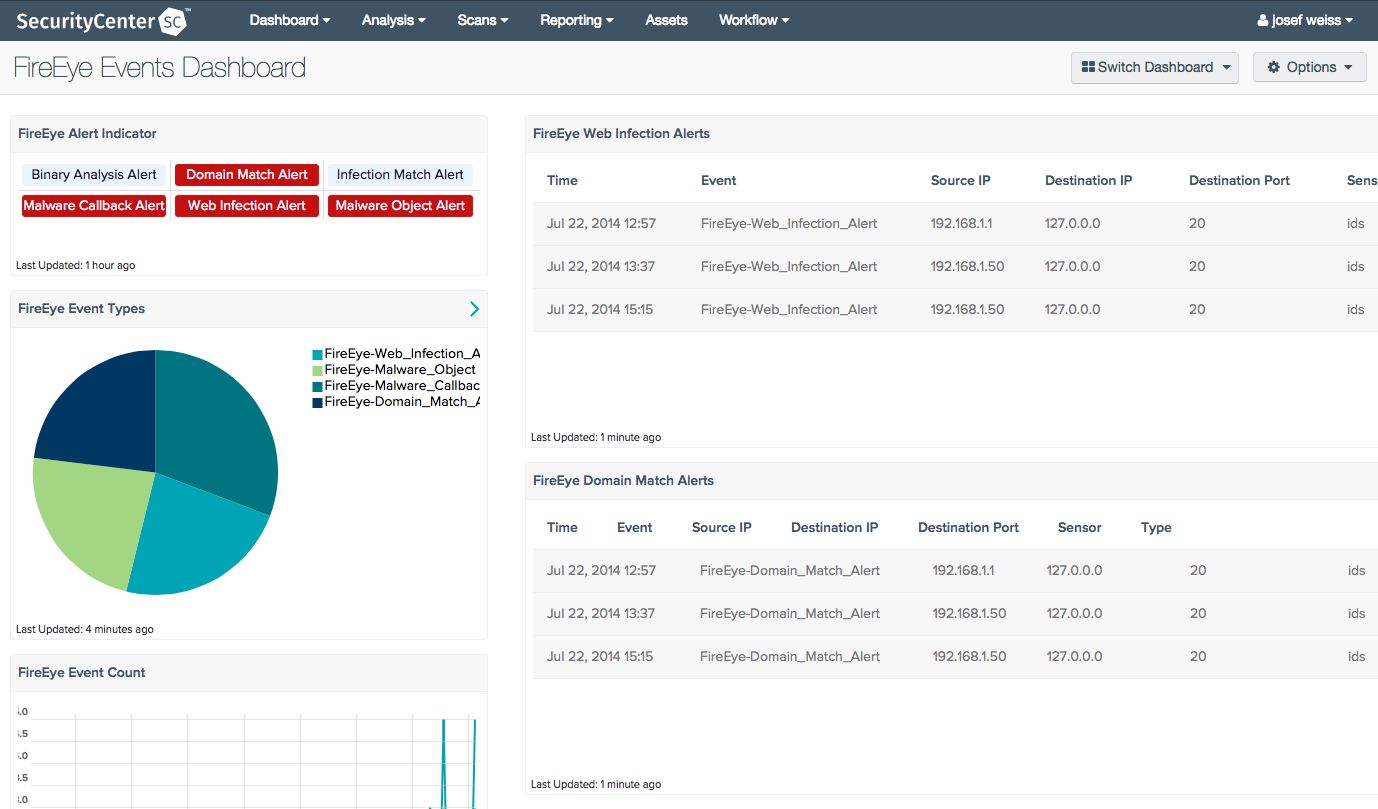Click the SecurityCenter logo
The height and width of the screenshot is (809, 1378).
click(x=103, y=20)
